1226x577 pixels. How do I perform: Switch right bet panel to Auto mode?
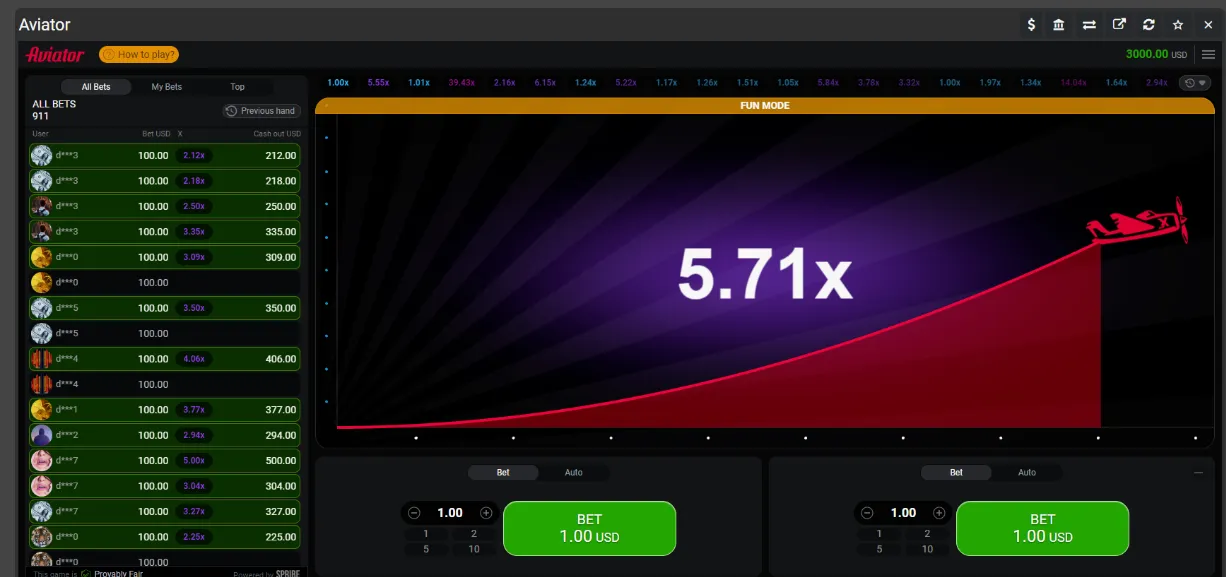1026,473
